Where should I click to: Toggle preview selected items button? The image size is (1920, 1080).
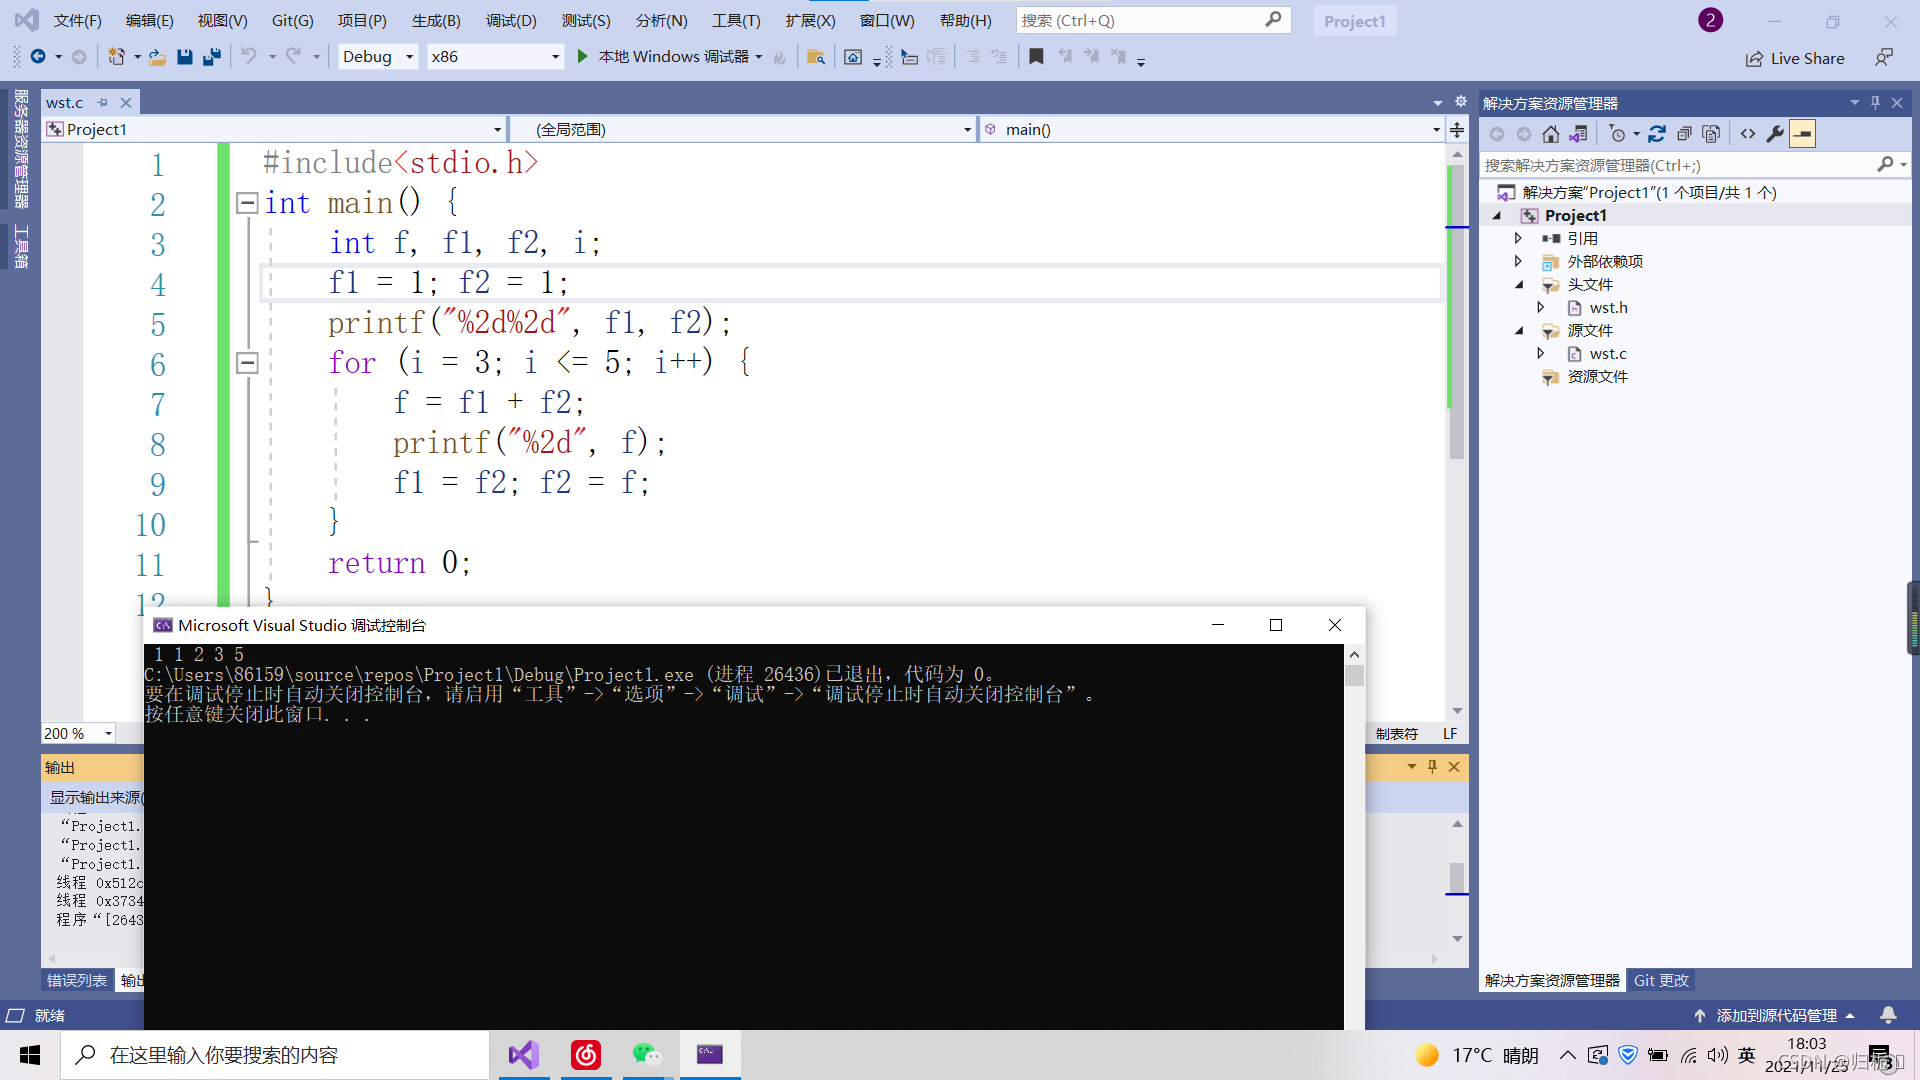pyautogui.click(x=1802, y=134)
